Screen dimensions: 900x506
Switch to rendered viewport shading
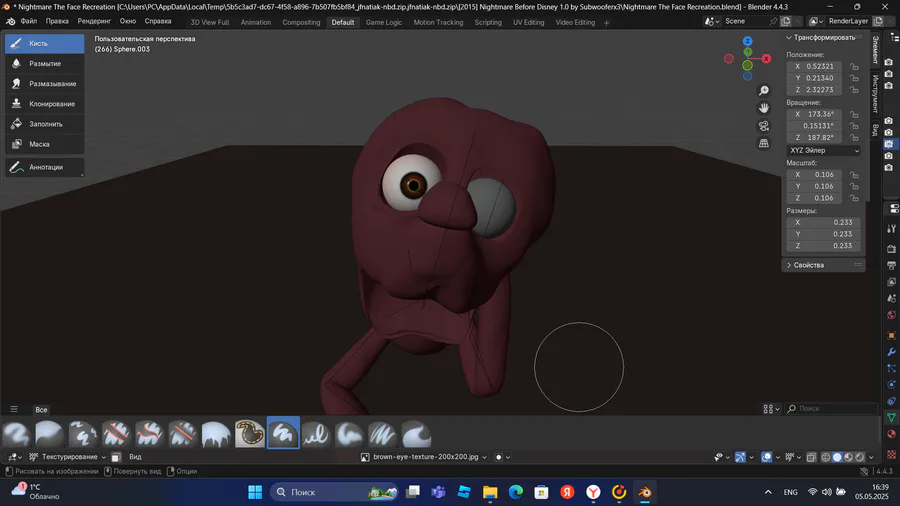(860, 457)
